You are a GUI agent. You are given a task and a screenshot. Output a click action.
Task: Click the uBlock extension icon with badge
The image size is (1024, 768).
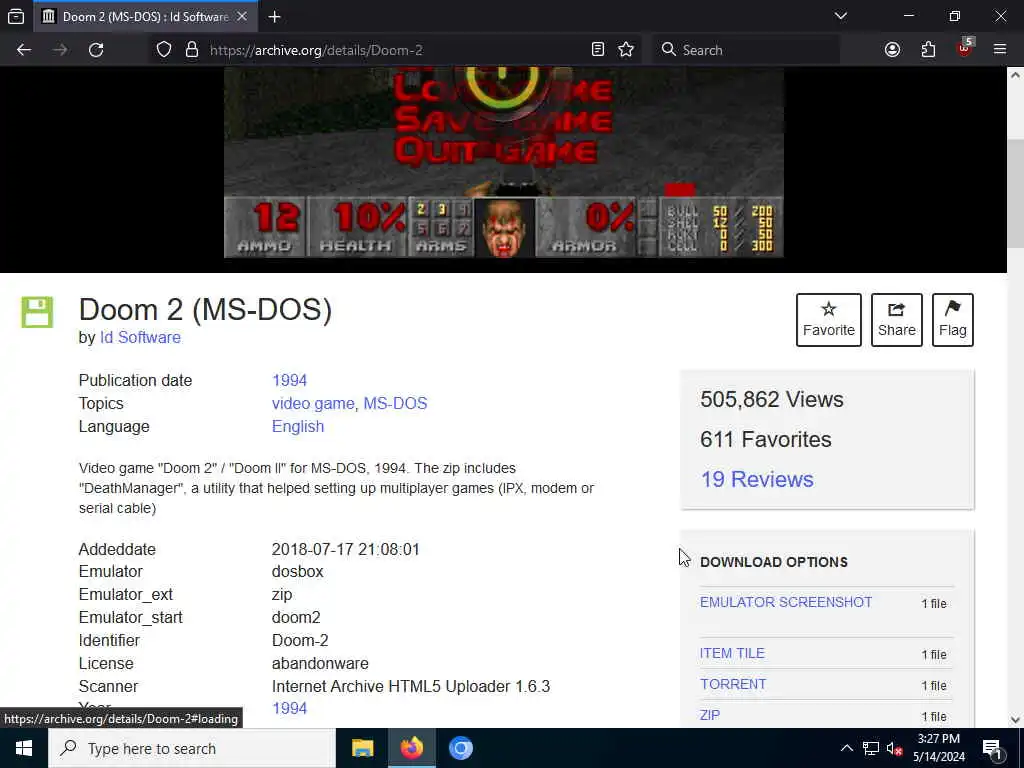(x=965, y=48)
